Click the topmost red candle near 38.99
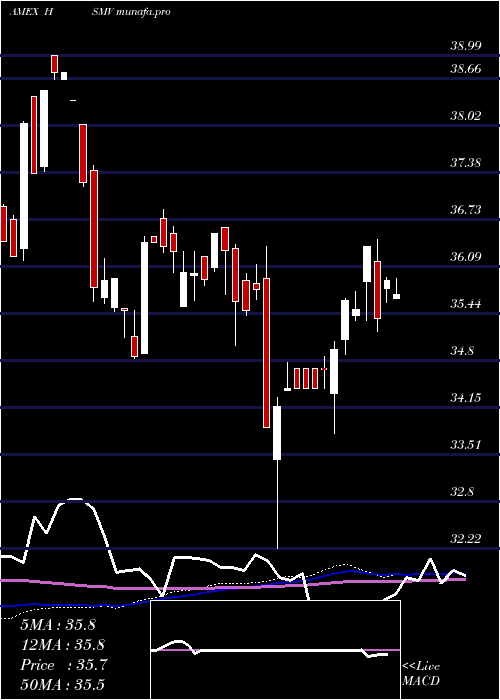Screen dimensions: 500x700 click(x=54, y=64)
